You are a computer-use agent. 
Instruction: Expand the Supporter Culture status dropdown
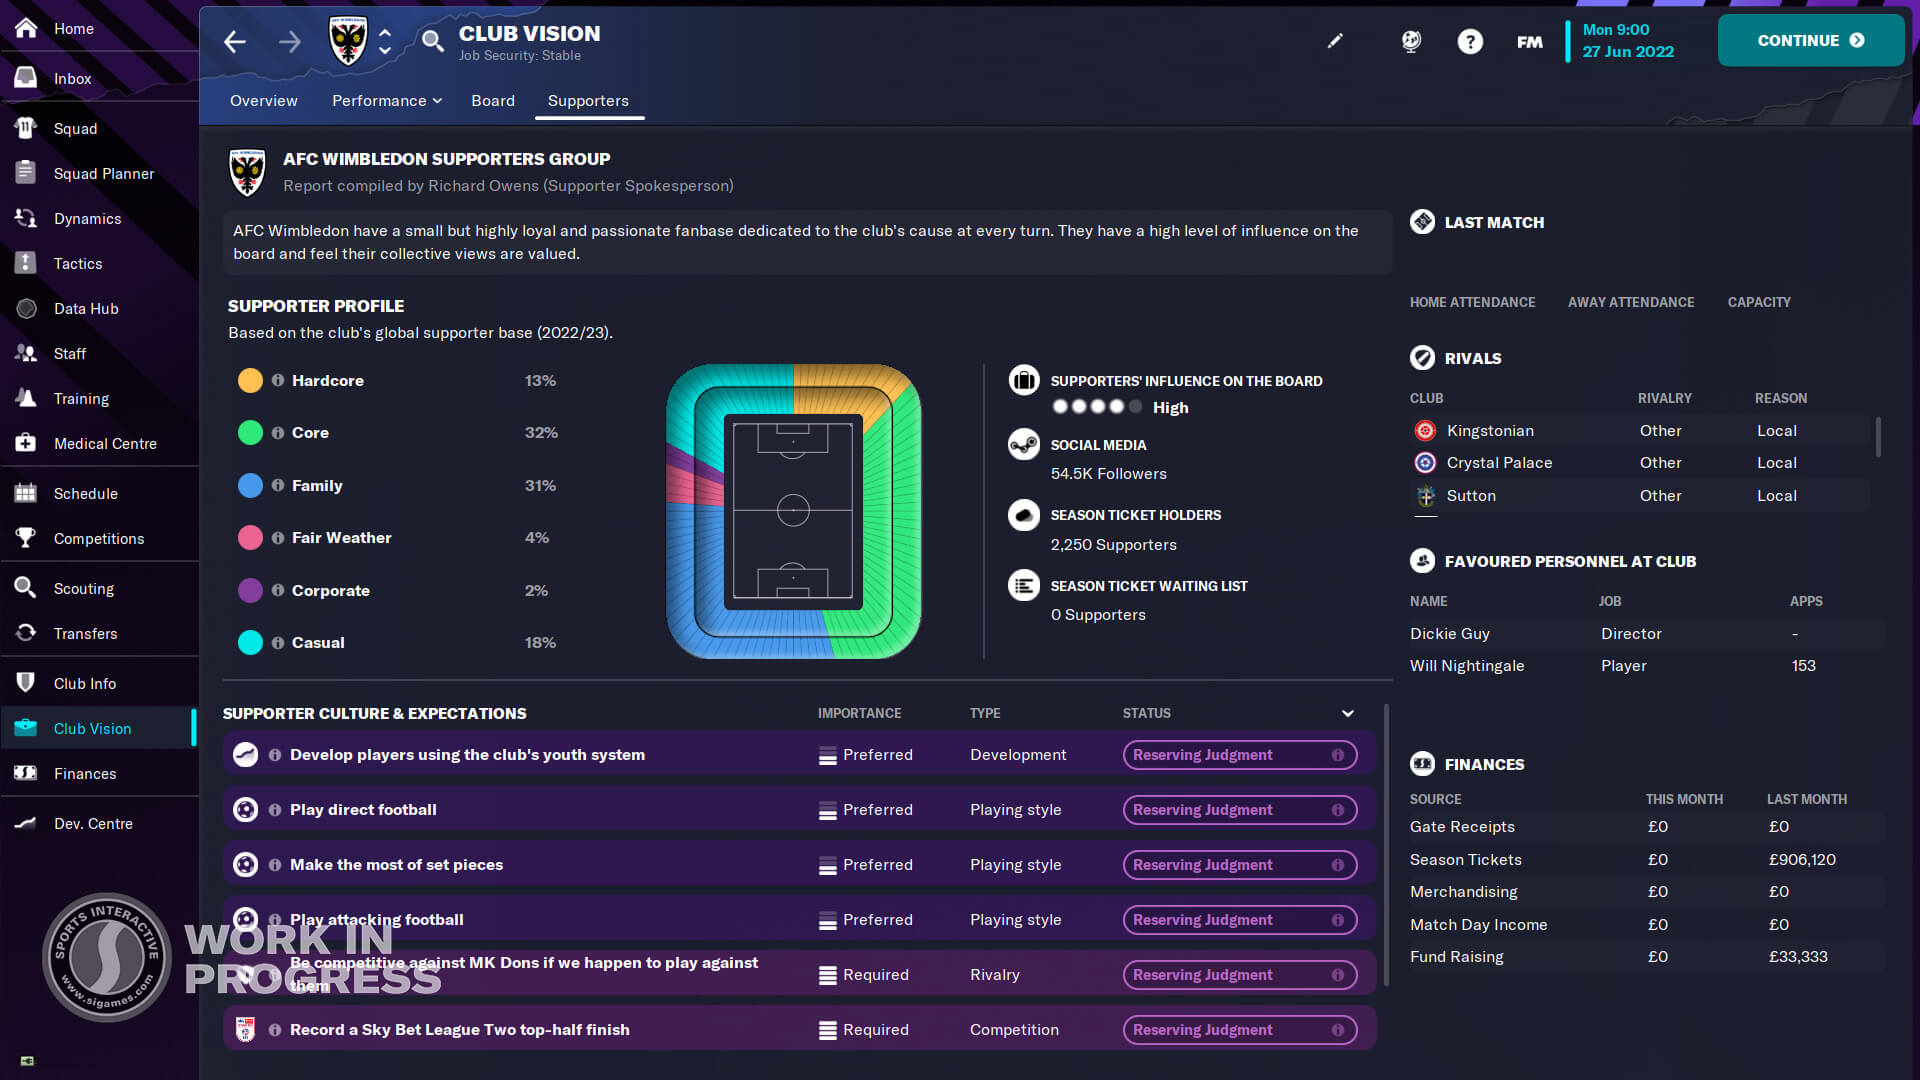[x=1348, y=712]
